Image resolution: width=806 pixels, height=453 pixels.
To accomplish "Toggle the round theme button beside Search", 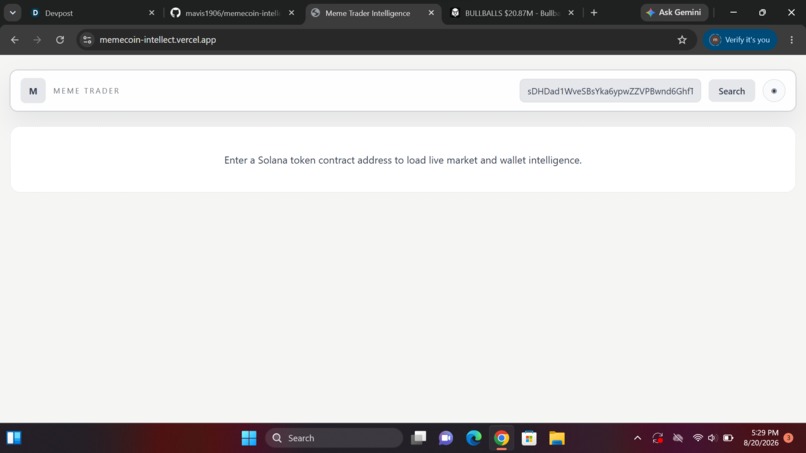I will tap(774, 91).
